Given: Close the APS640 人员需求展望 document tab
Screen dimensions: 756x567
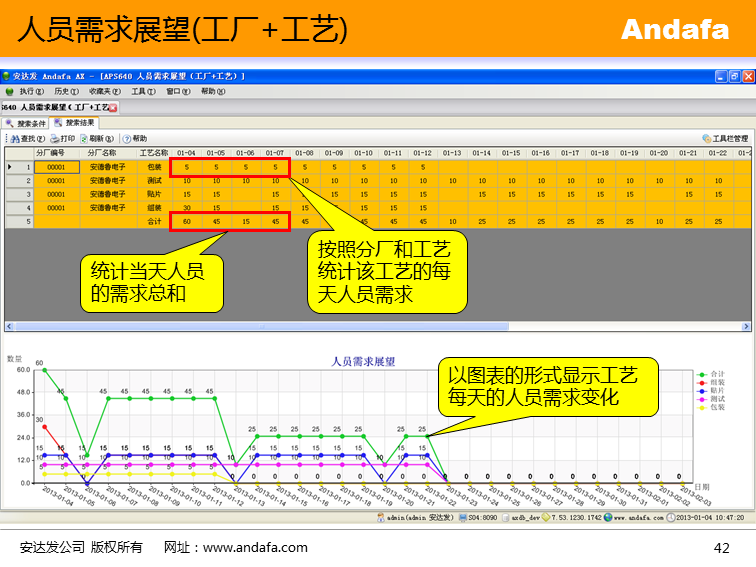Looking at the screenshot, I should [113, 107].
